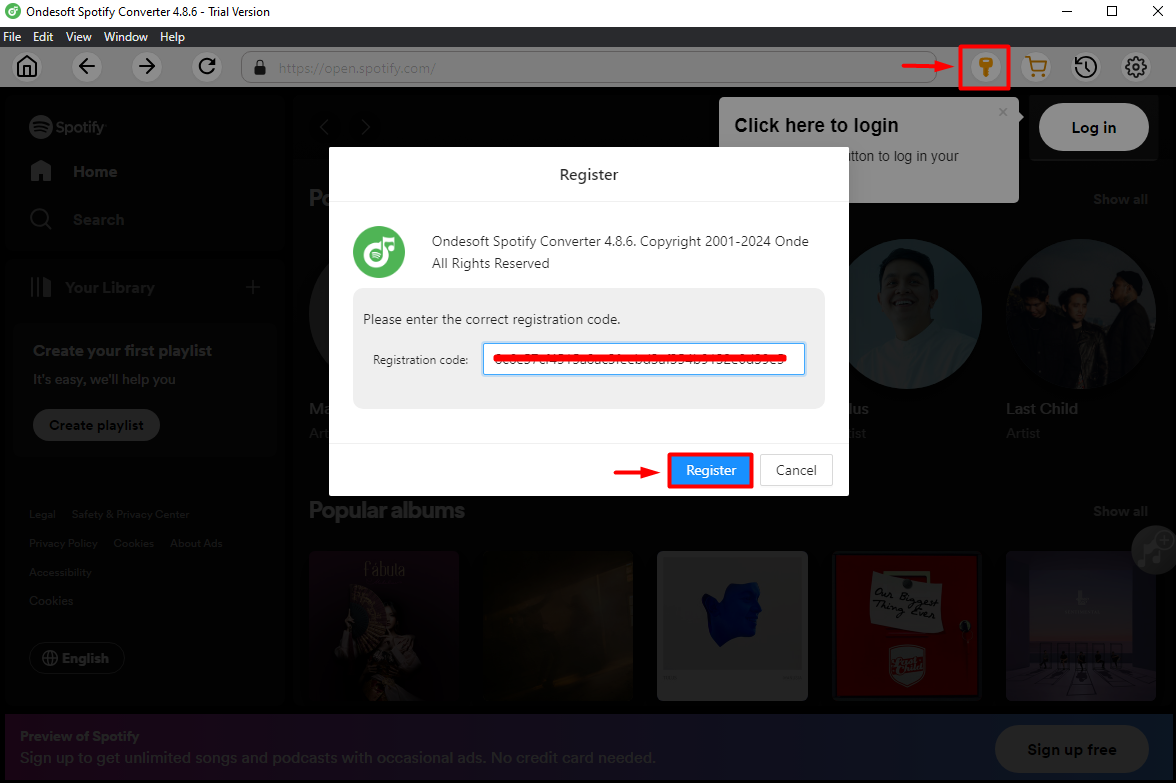Open conversion history clock icon

click(1086, 67)
